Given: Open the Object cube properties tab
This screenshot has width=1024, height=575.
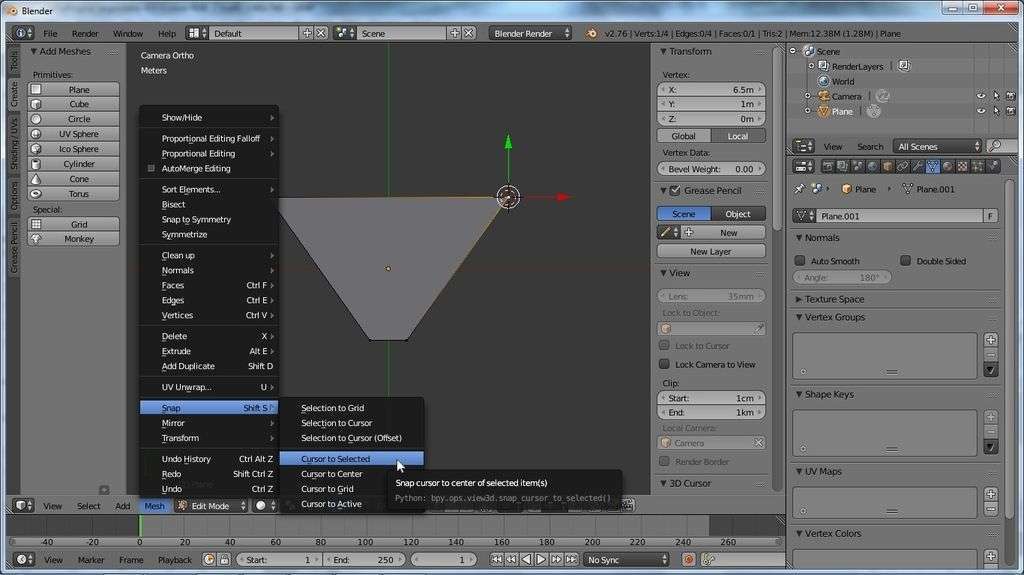Looking at the screenshot, I should (887, 167).
